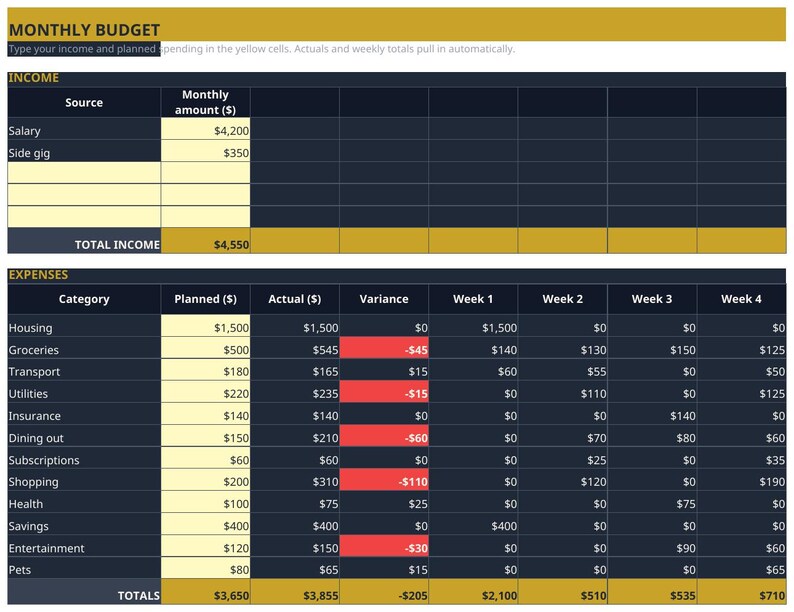Click the Week 2 column header
794x612 pixels.
(563, 299)
